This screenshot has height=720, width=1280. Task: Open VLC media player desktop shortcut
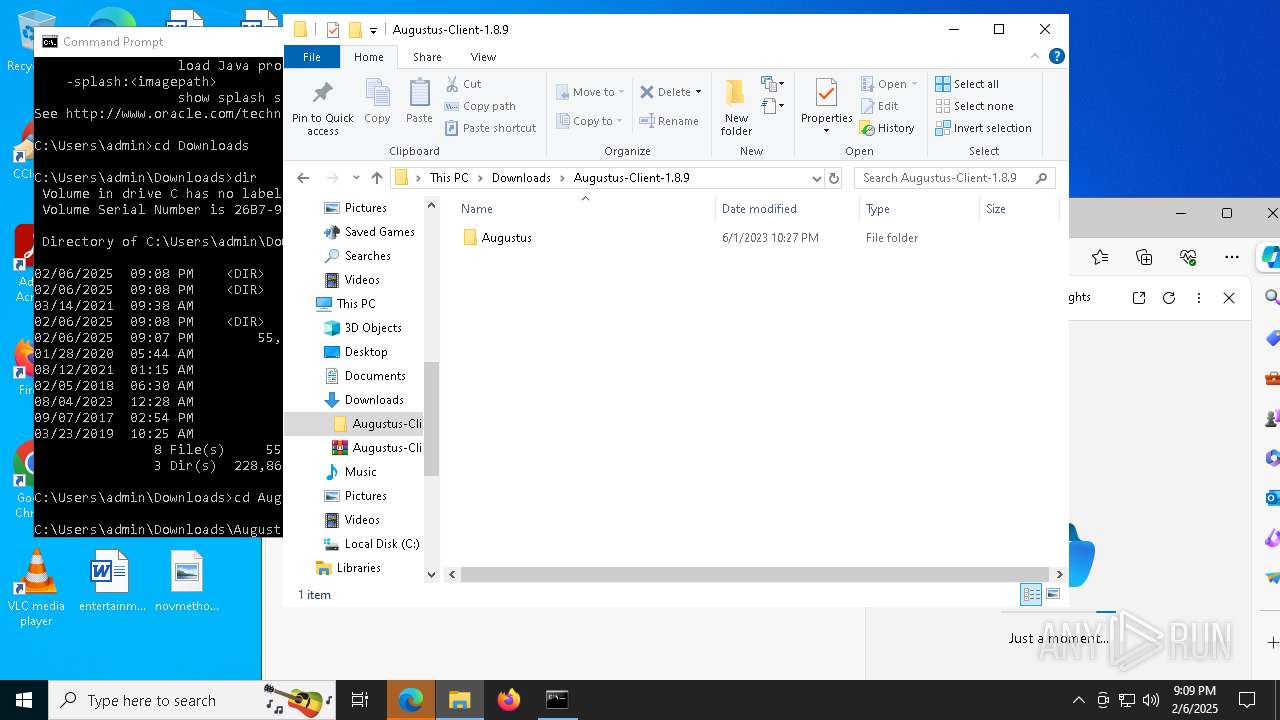tap(36, 589)
